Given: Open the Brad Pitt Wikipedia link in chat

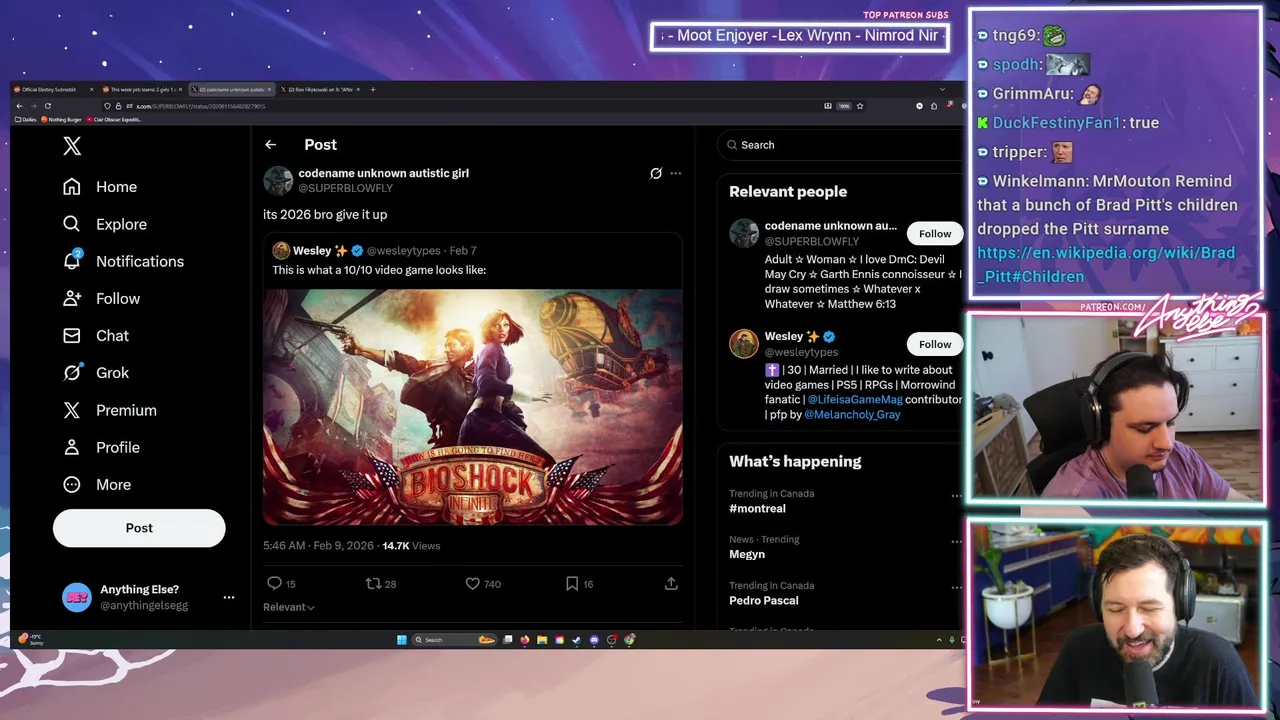Looking at the screenshot, I should 1106,265.
